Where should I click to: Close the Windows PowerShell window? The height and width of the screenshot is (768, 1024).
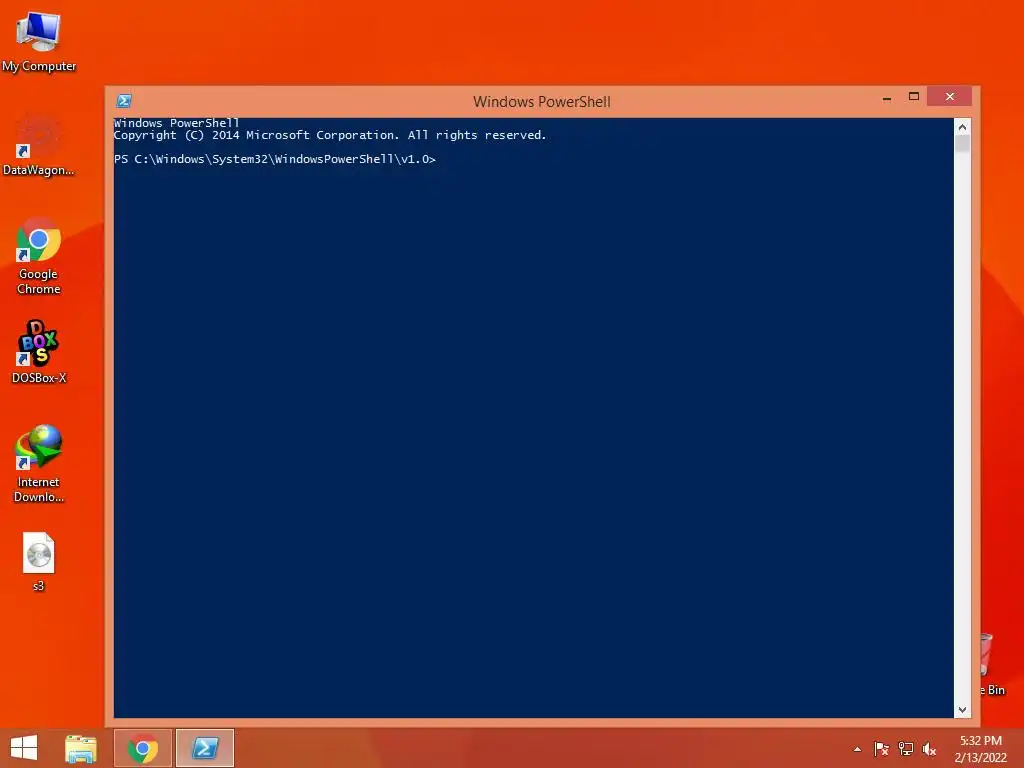coord(950,96)
